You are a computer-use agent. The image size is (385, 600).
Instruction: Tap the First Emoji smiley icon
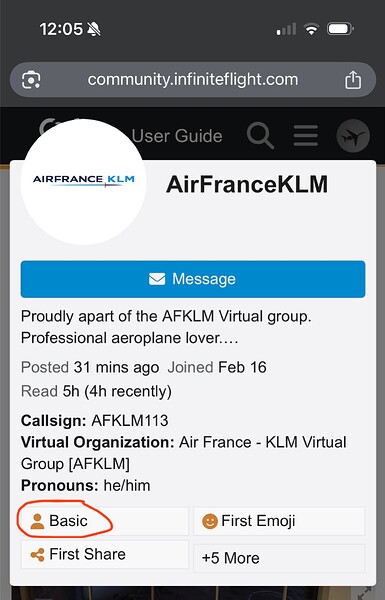[210, 521]
